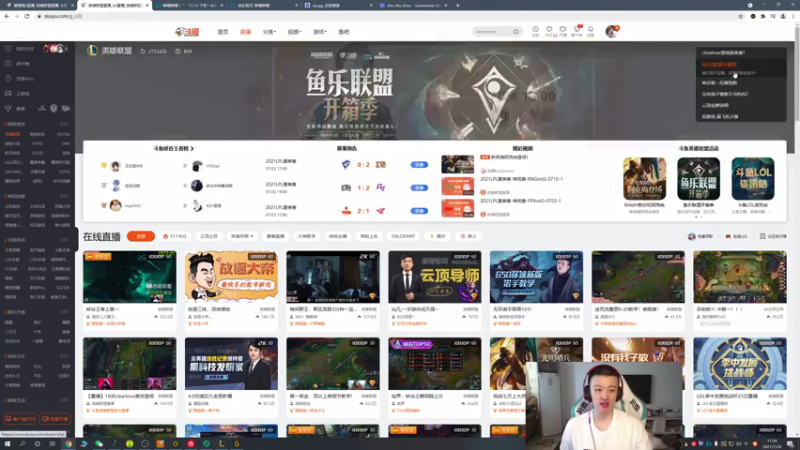Open the rankings icon in sidebar

coord(8,64)
